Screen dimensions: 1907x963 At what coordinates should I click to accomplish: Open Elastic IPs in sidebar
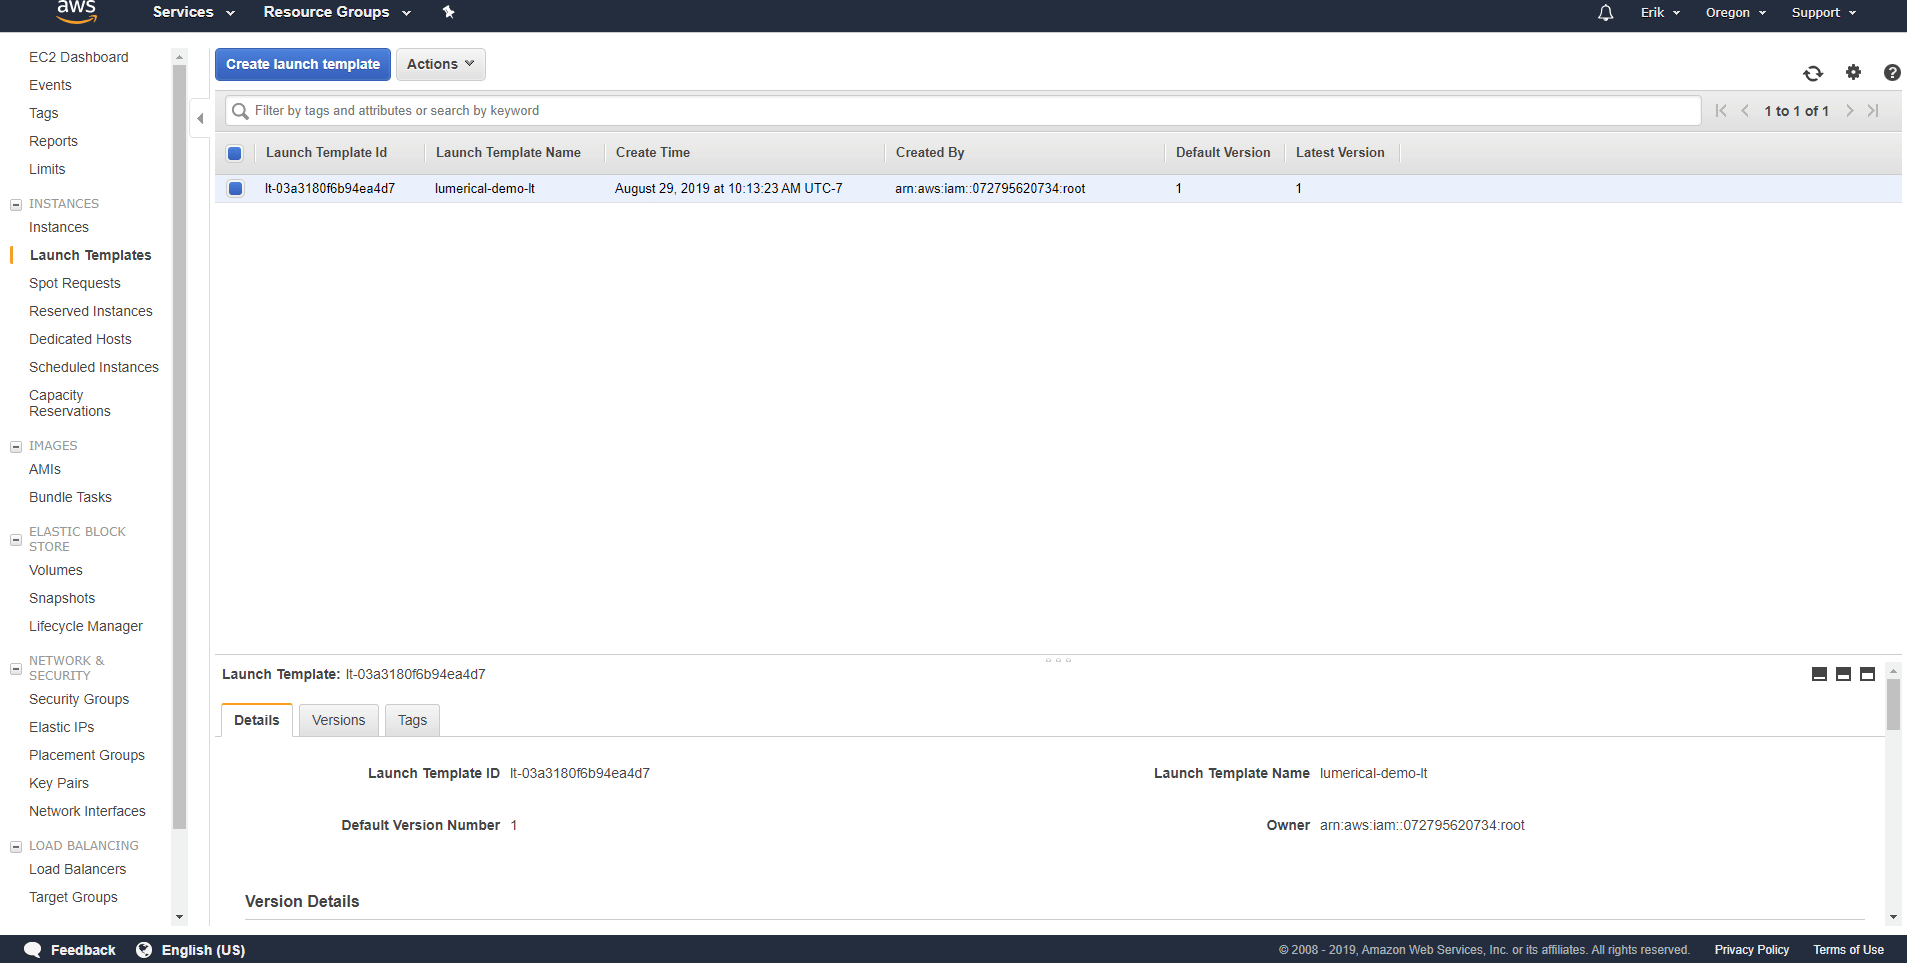click(x=62, y=727)
